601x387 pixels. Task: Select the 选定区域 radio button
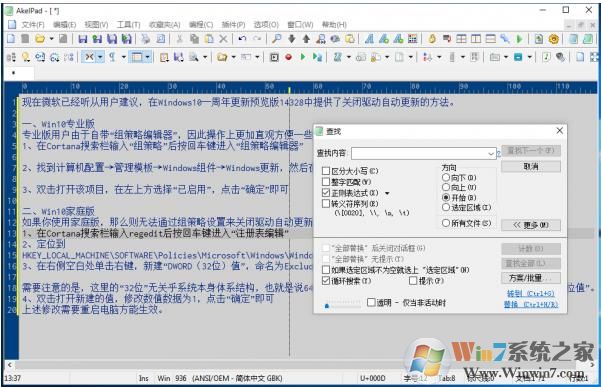pyautogui.click(x=446, y=207)
